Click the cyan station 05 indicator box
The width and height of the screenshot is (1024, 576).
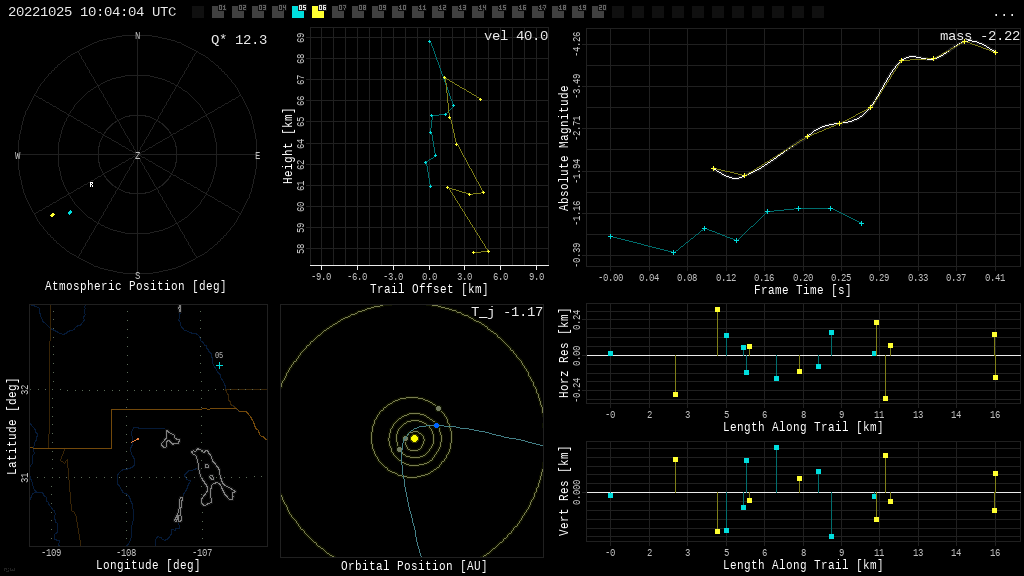298,12
